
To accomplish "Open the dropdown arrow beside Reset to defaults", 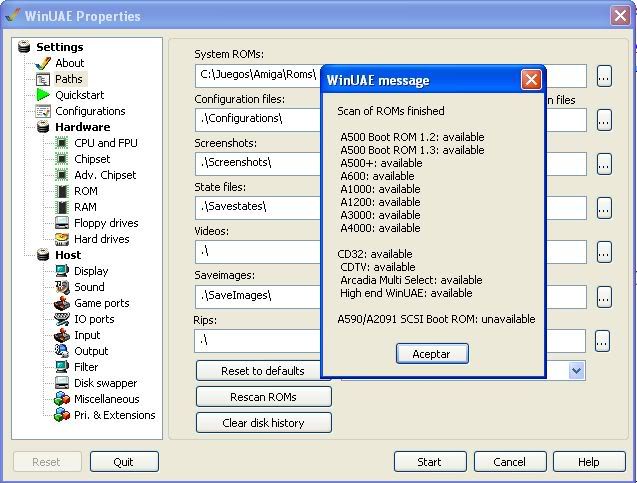I will coord(577,370).
